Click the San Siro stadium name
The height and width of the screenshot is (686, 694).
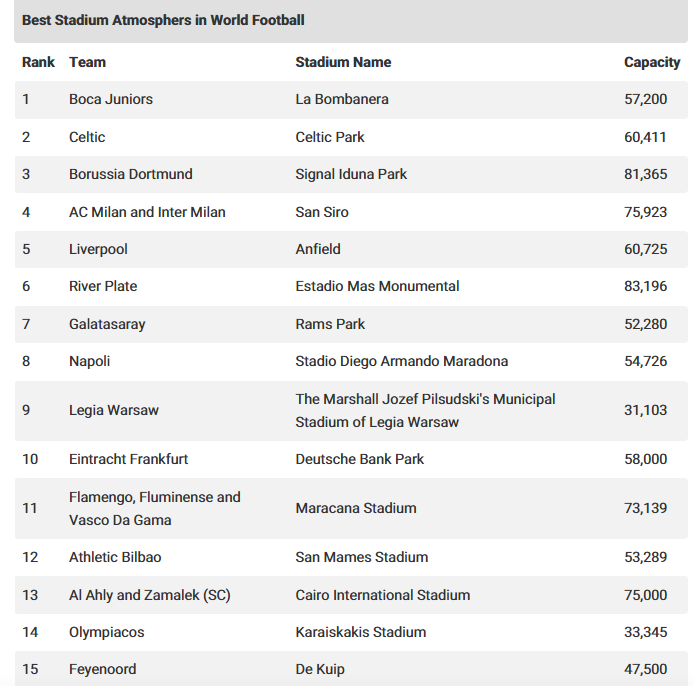coord(322,212)
